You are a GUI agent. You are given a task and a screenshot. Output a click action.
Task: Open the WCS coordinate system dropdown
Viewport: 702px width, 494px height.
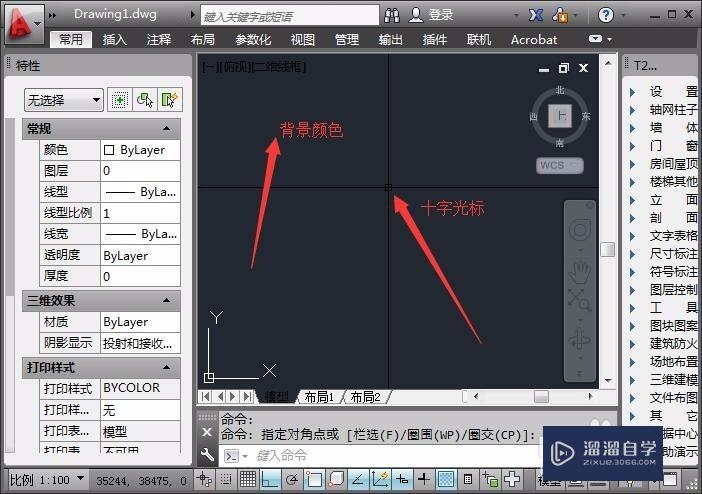tap(560, 165)
